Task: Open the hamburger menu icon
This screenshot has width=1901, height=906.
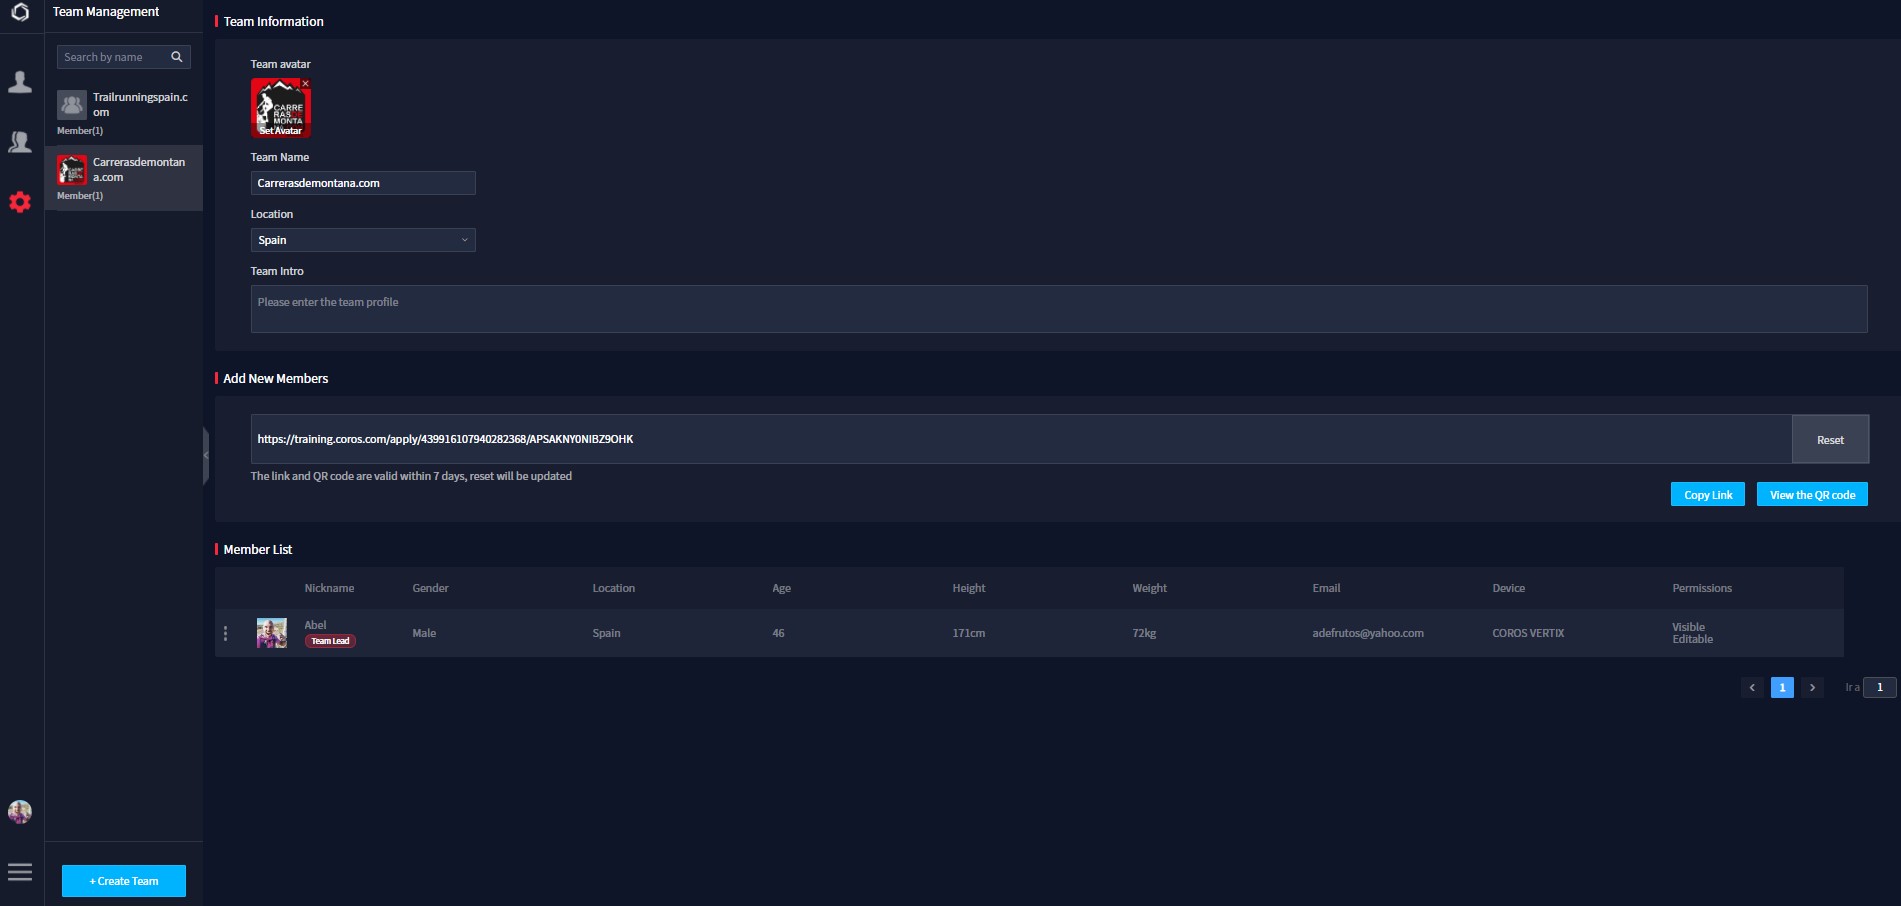Action: click(x=20, y=872)
